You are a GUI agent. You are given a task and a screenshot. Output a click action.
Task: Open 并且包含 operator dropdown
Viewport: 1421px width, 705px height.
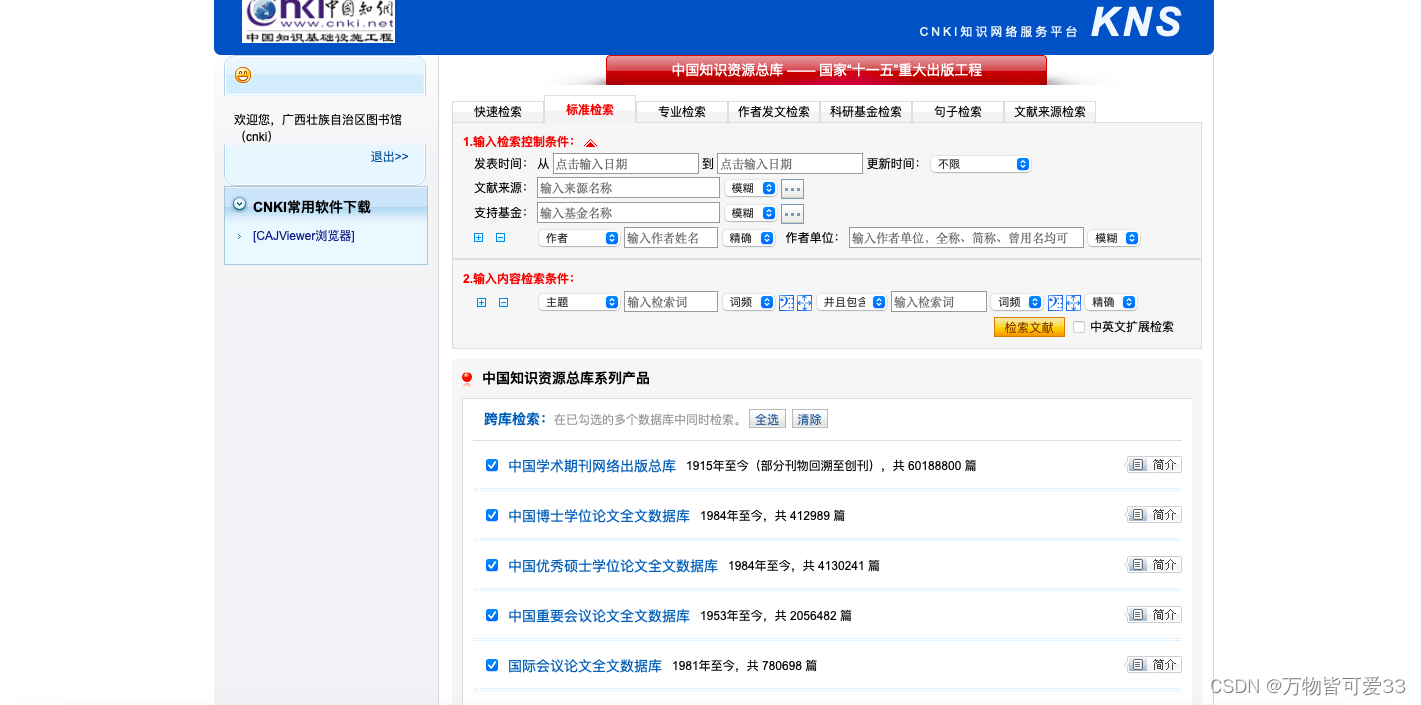[852, 302]
